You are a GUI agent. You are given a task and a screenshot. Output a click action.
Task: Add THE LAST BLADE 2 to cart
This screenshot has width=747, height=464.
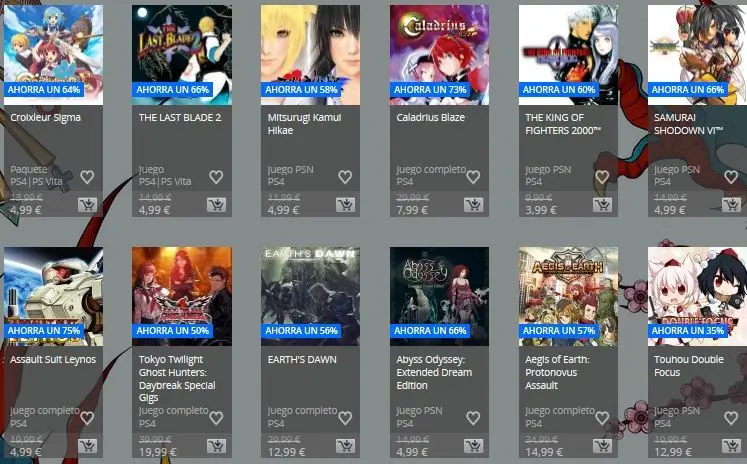point(216,205)
